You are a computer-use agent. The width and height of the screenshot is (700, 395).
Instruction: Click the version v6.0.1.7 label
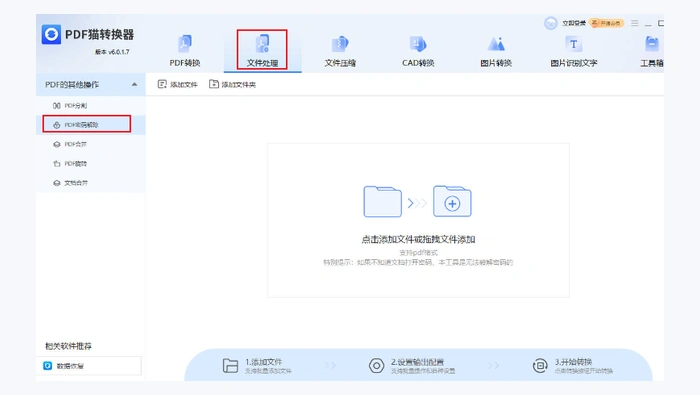112,52
